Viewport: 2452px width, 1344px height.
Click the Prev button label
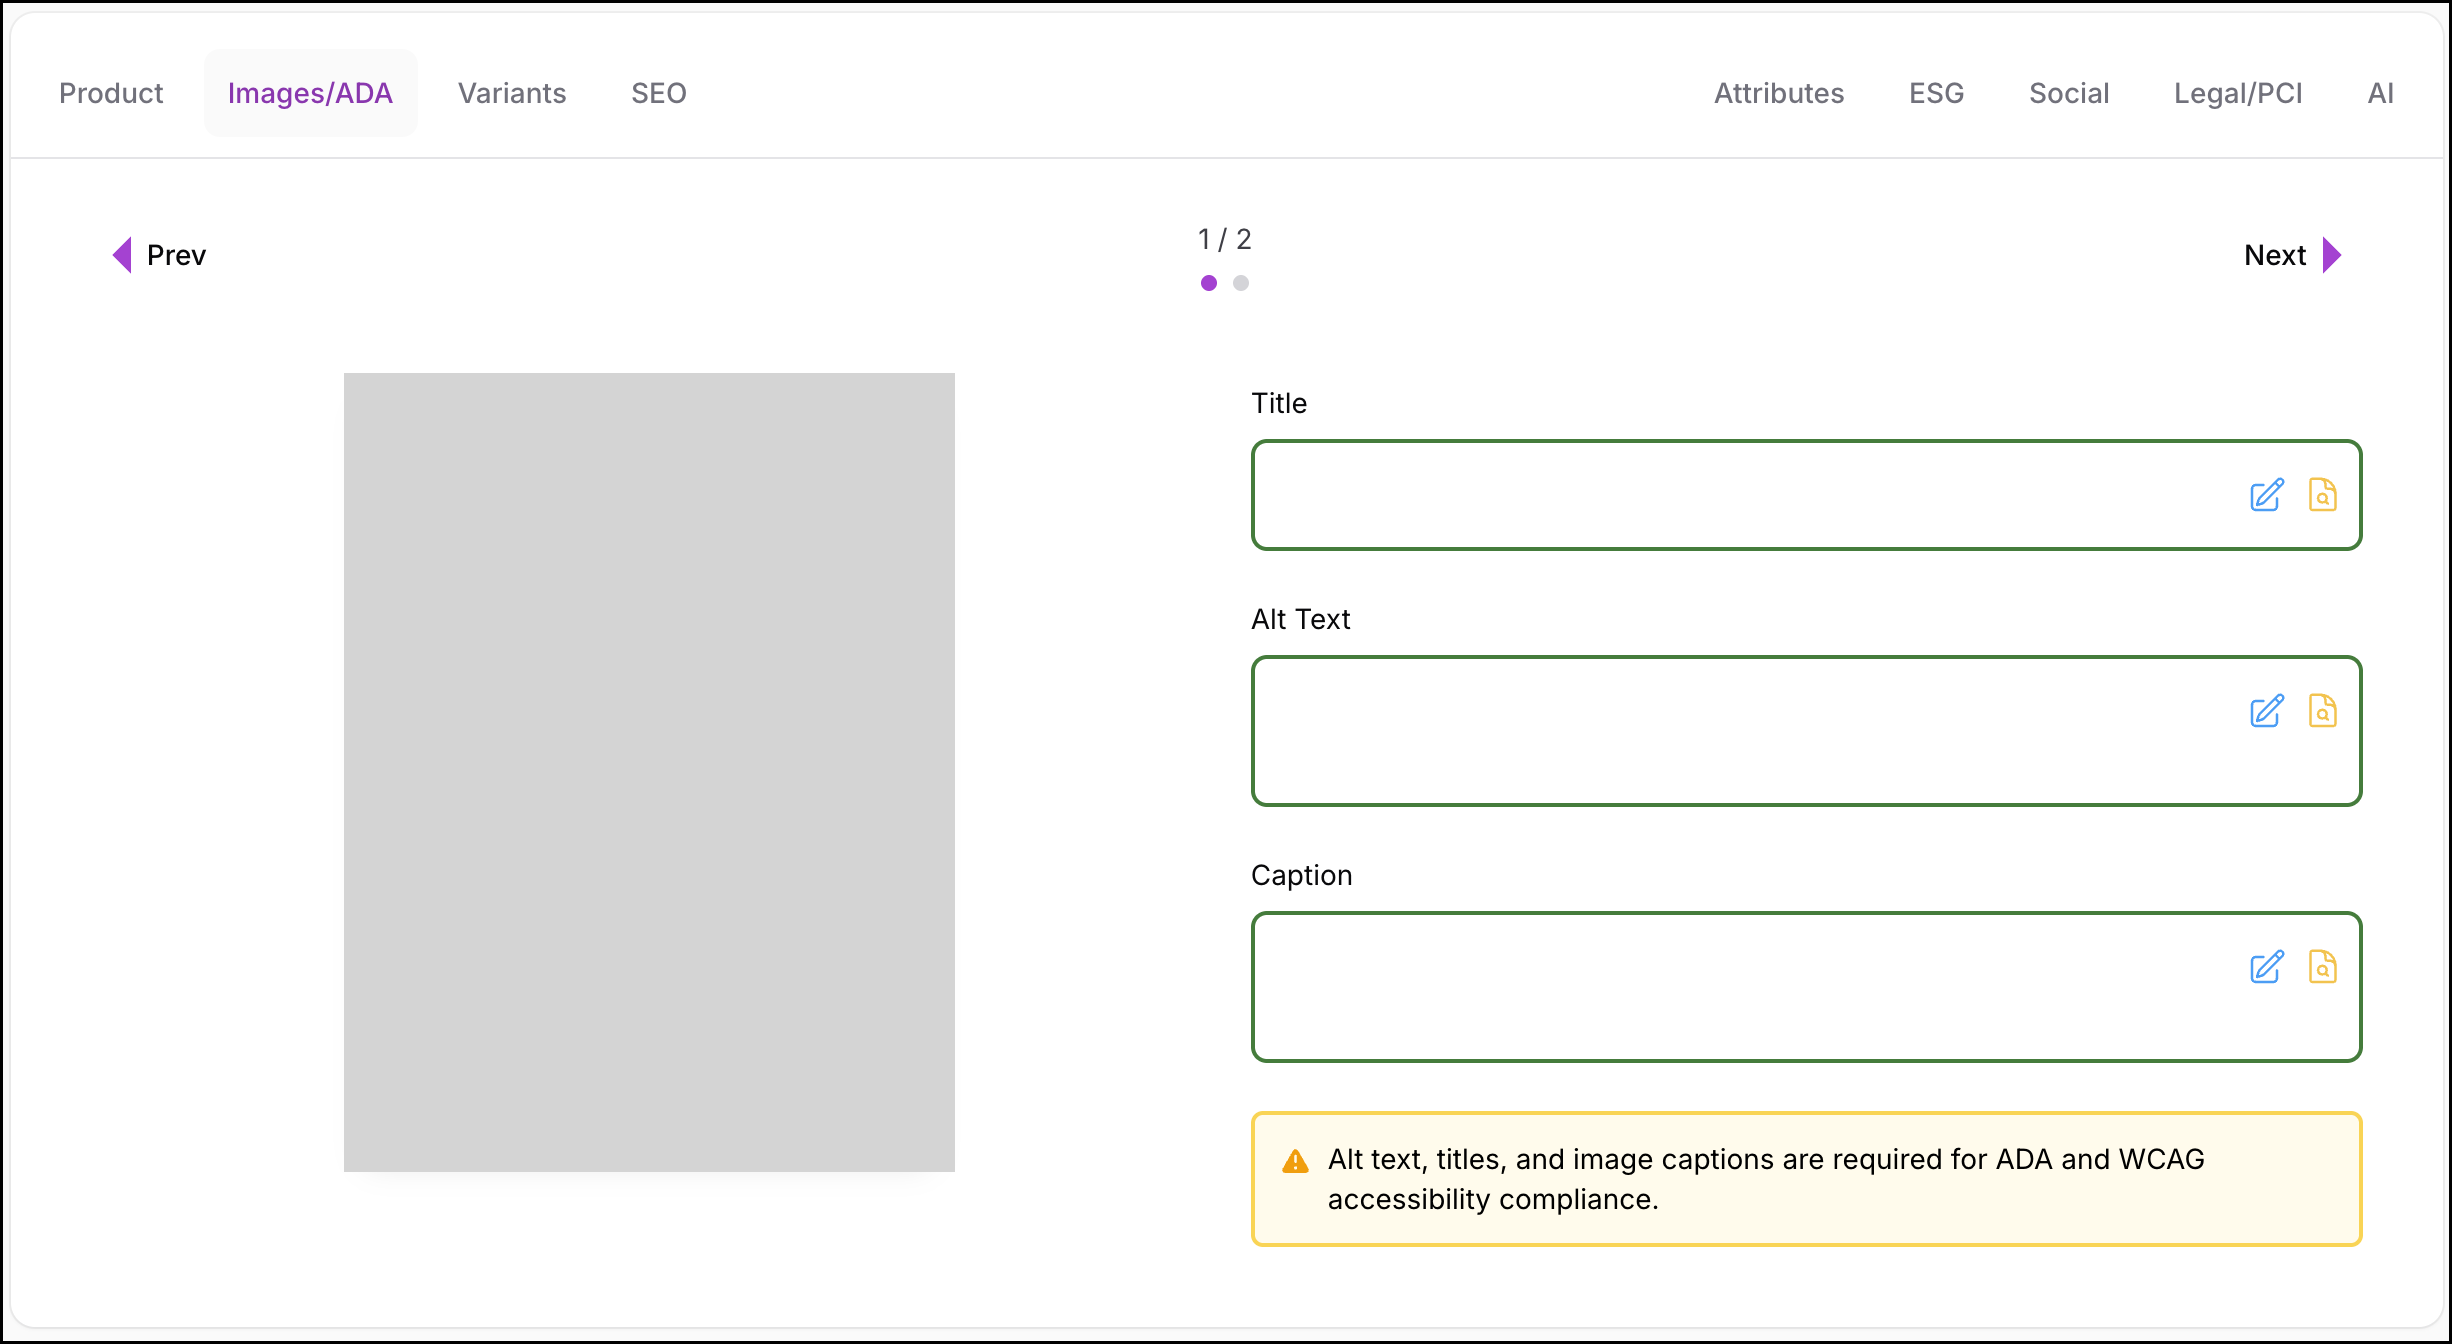[176, 255]
